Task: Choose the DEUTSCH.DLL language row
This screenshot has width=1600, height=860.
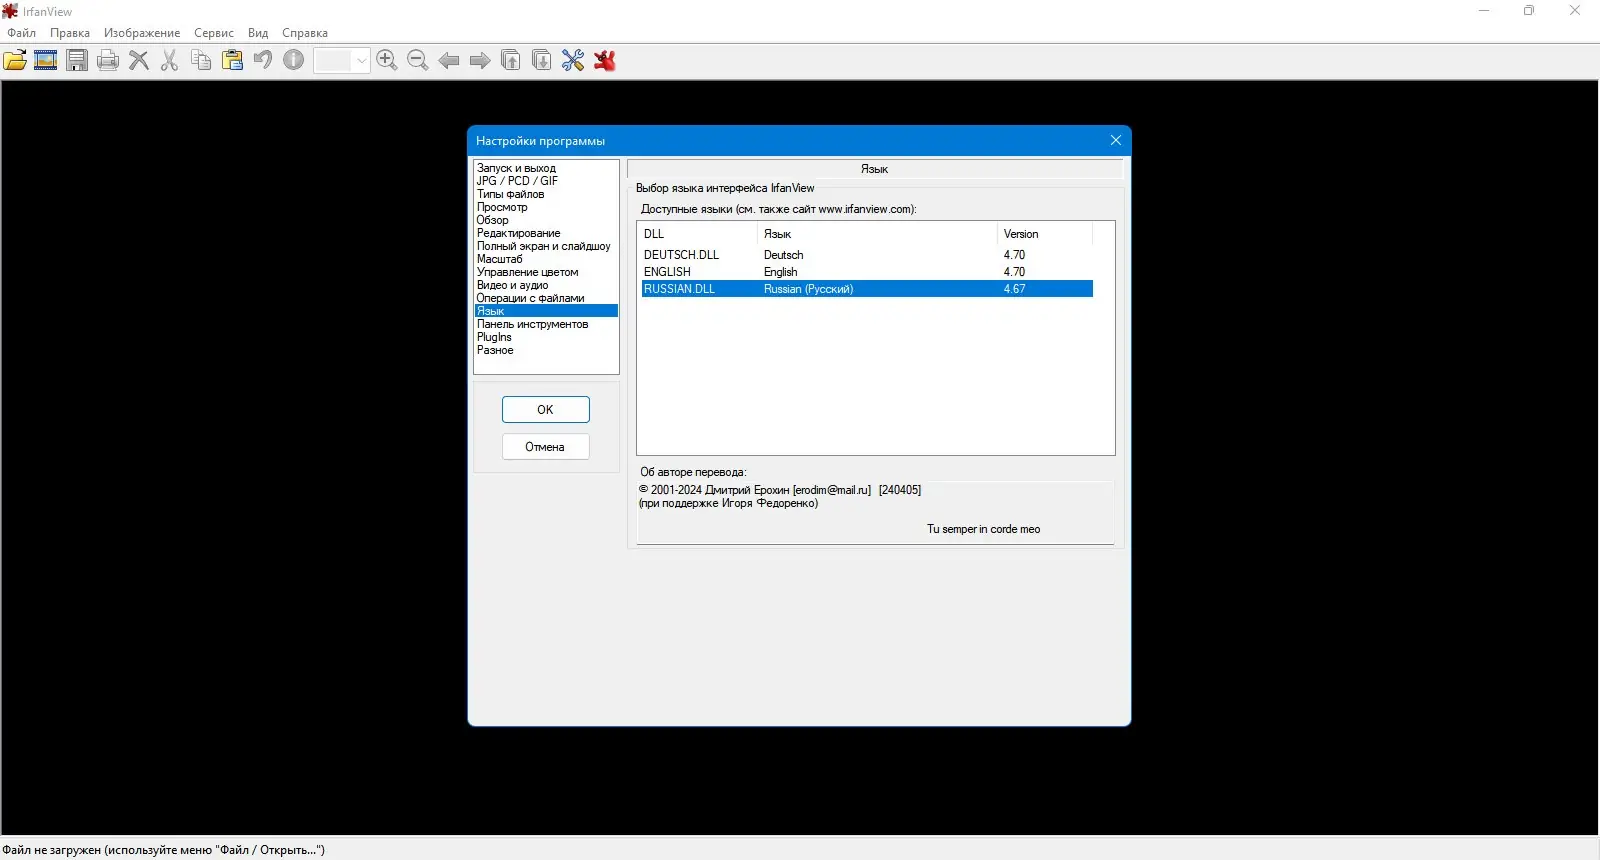Action: [867, 255]
